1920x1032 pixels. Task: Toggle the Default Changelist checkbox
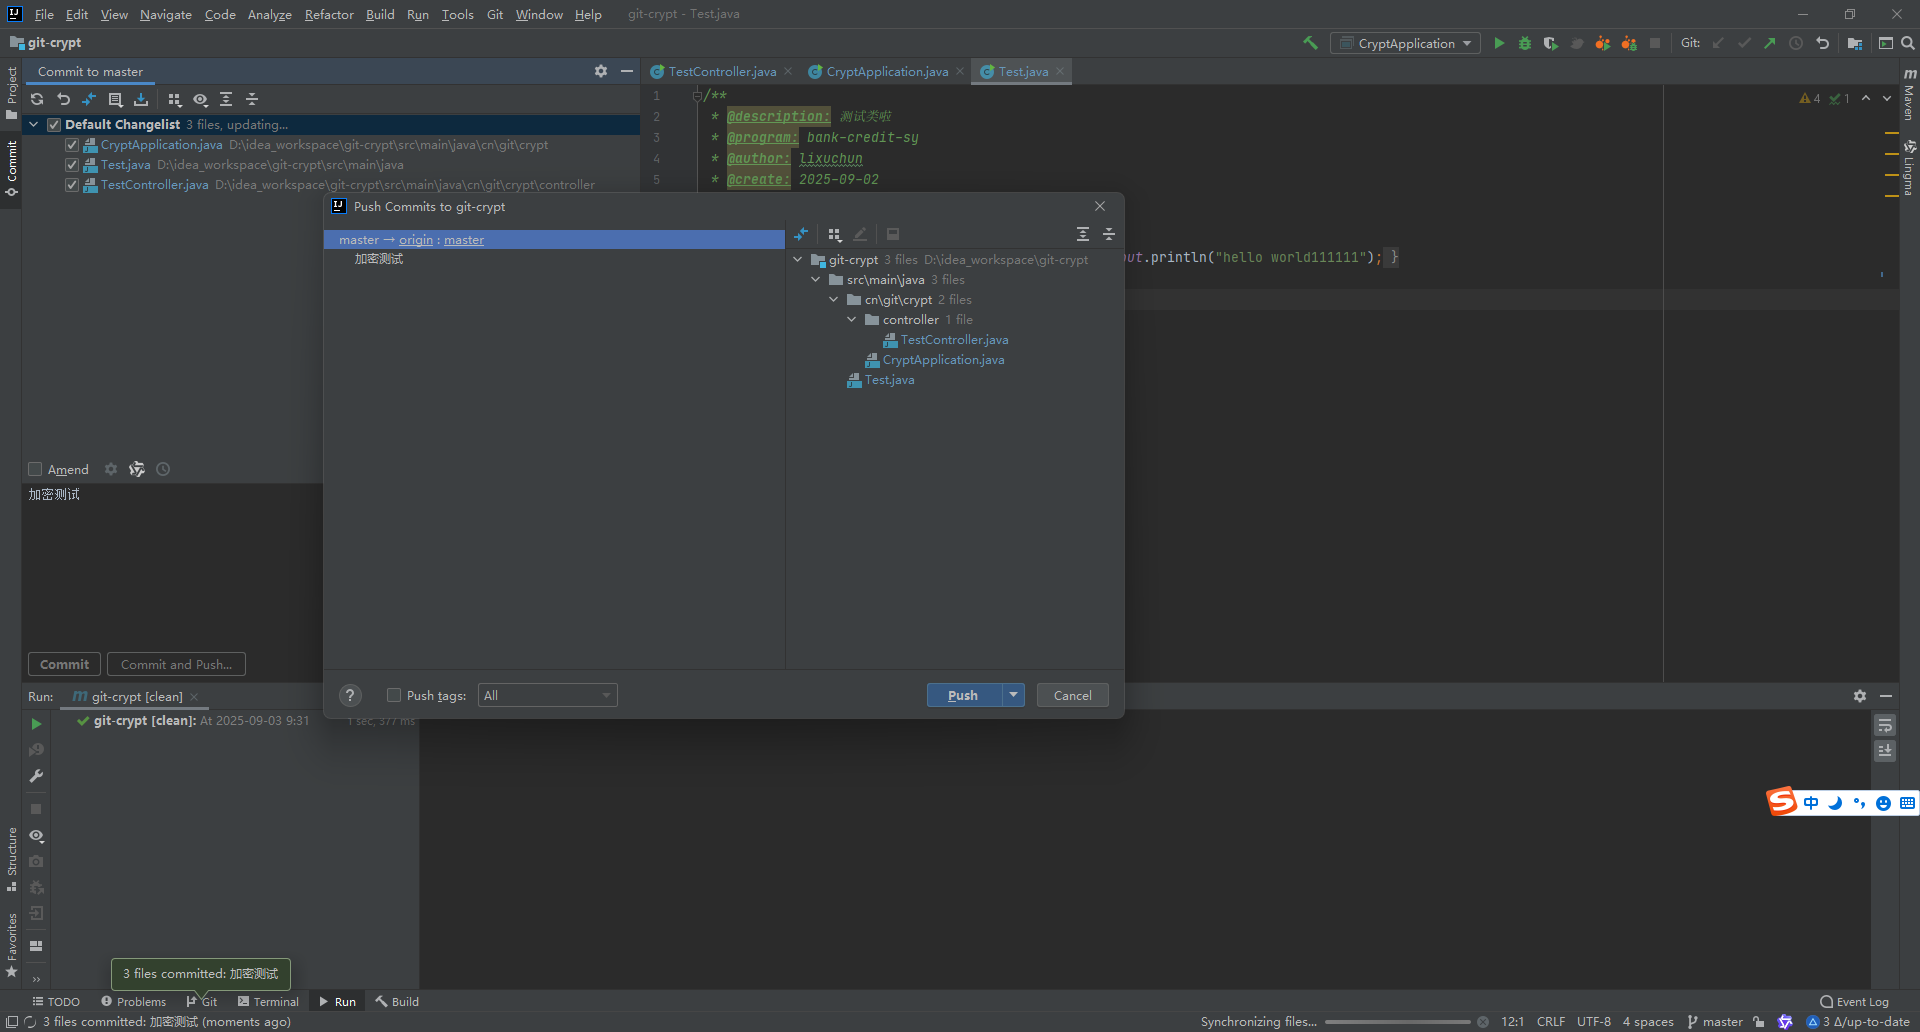click(x=54, y=125)
